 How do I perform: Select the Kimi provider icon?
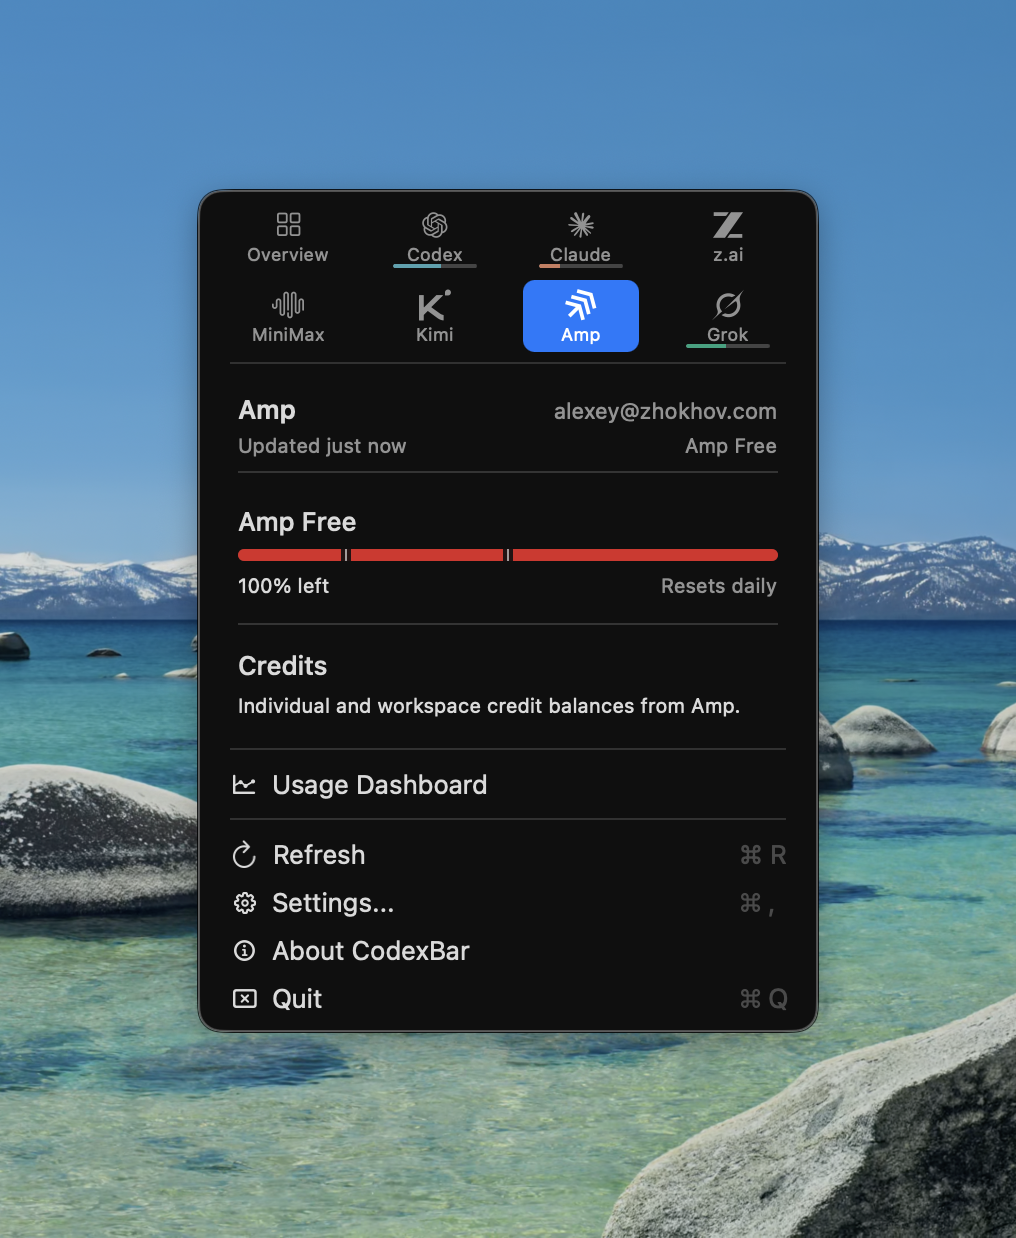point(435,304)
